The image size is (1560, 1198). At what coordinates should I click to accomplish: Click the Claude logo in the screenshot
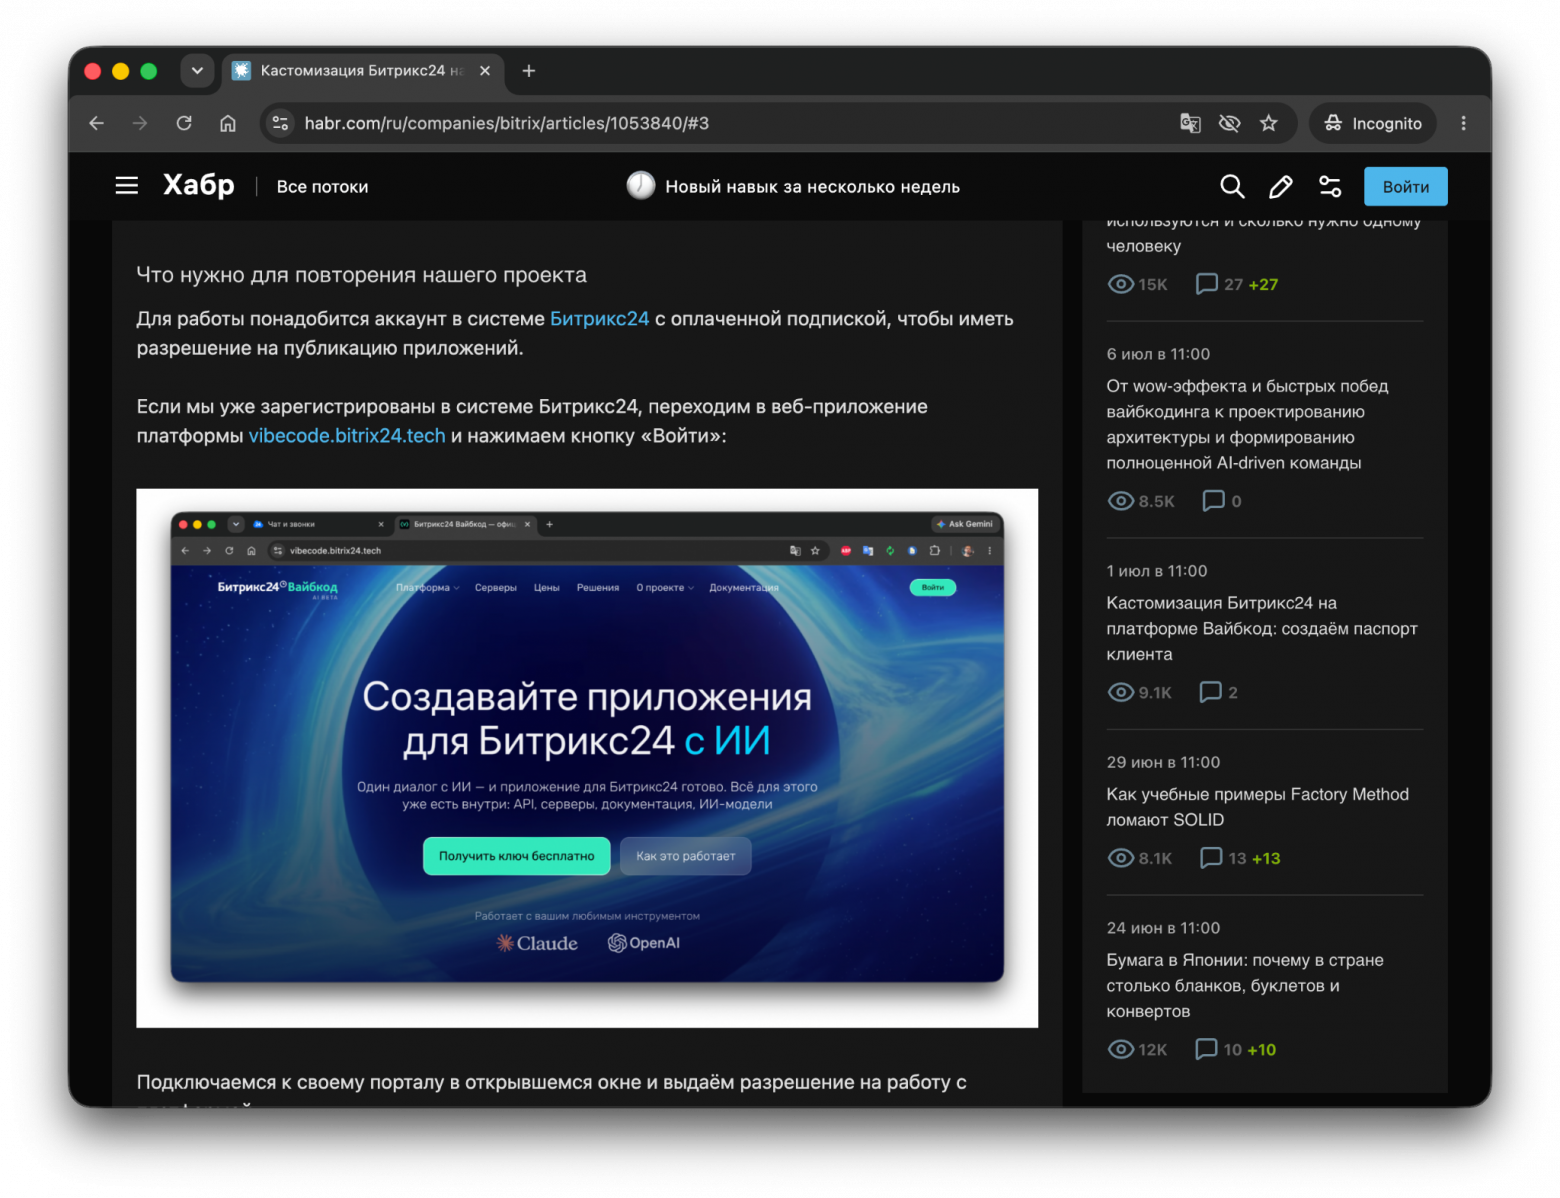(x=537, y=943)
